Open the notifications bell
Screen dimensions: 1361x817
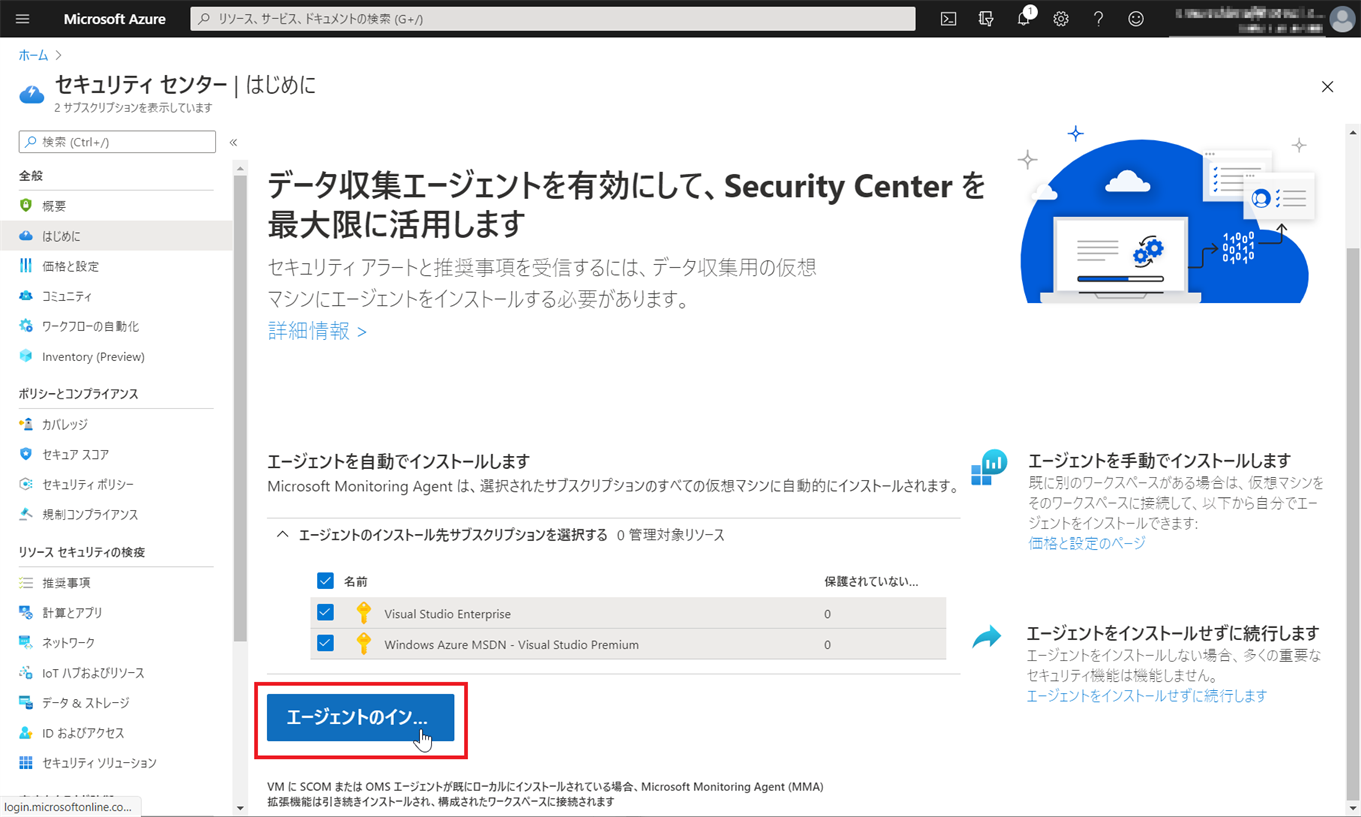coord(1023,19)
